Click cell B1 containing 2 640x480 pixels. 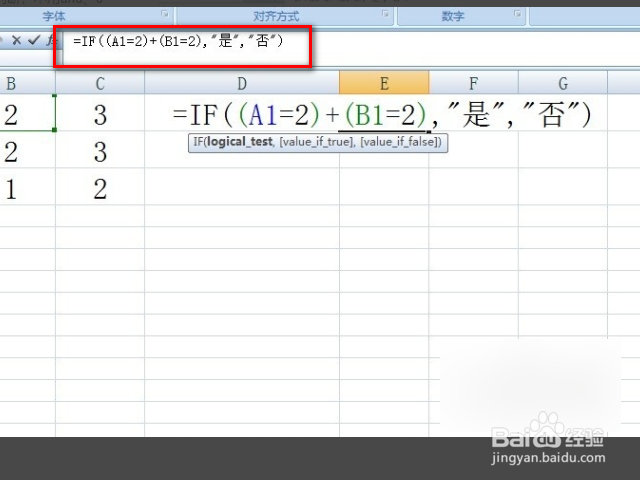point(27,113)
